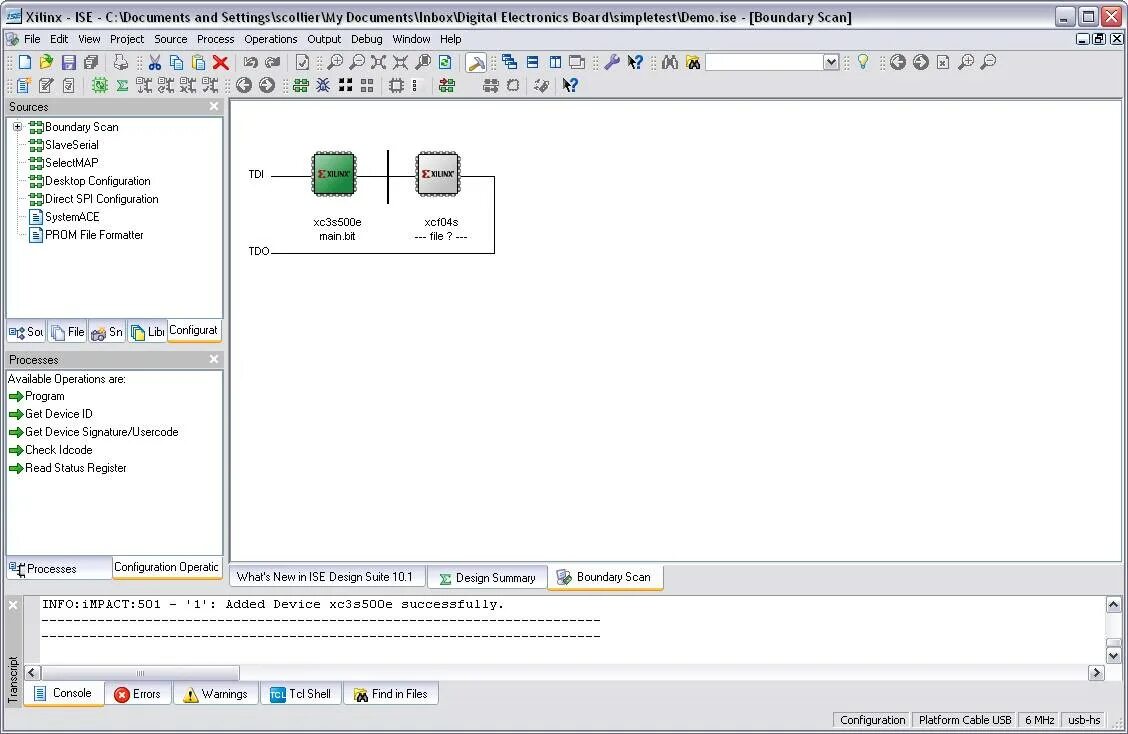The image size is (1128, 734).
Task: Open the toolbar search combo dropdown arrow
Action: [x=831, y=63]
